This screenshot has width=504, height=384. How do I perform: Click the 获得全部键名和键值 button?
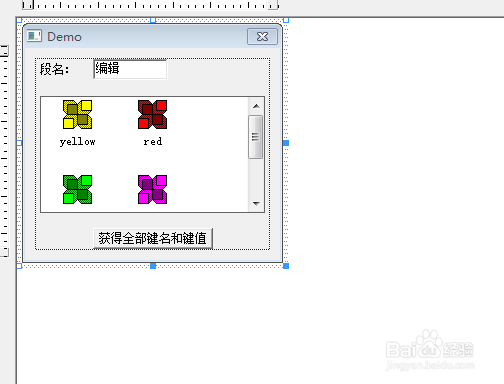pos(153,238)
